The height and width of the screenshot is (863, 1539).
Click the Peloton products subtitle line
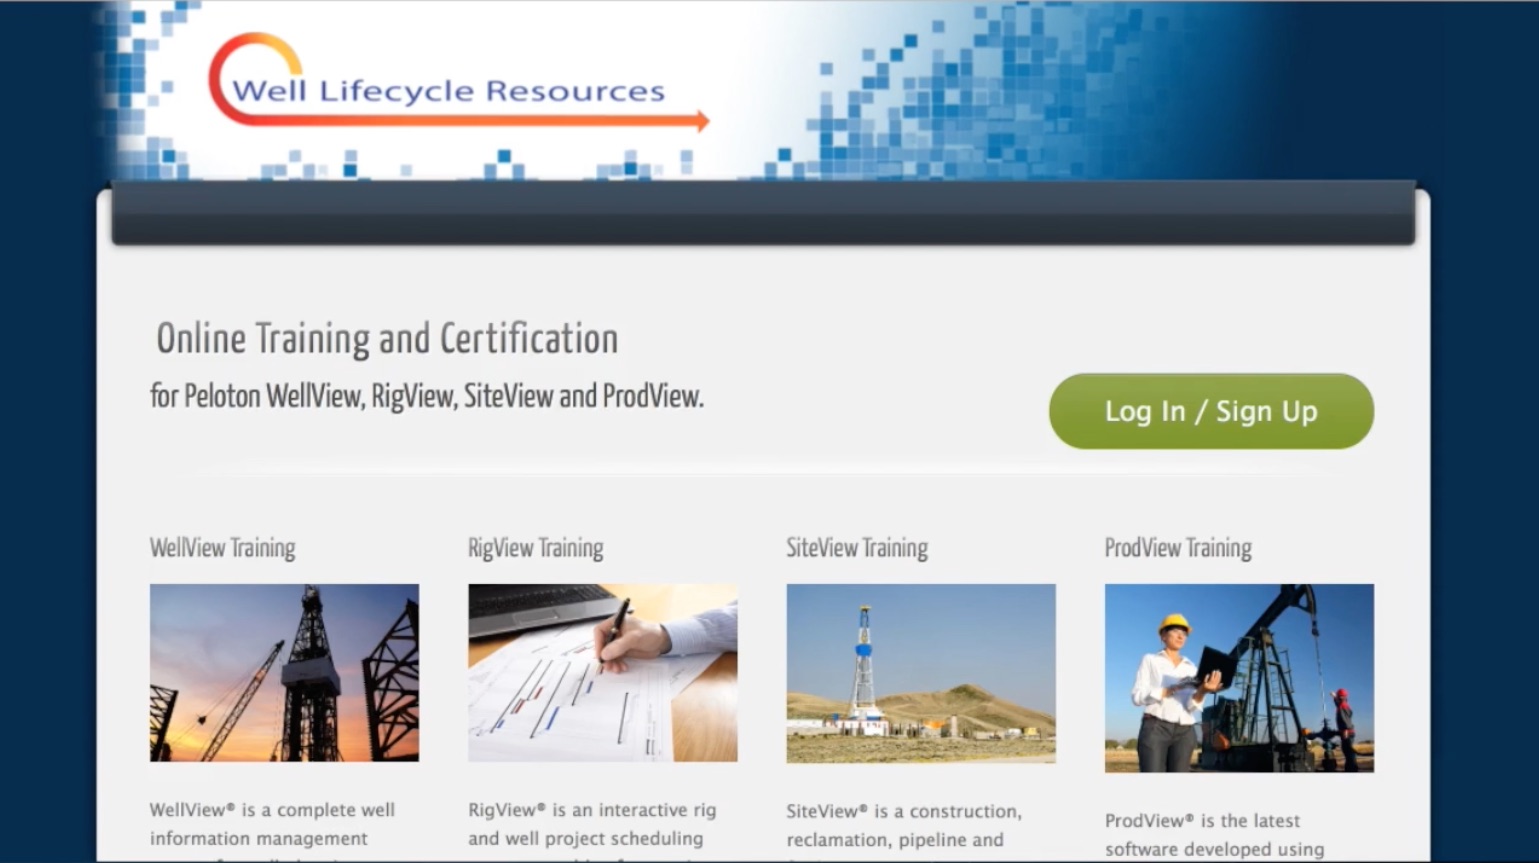click(426, 396)
